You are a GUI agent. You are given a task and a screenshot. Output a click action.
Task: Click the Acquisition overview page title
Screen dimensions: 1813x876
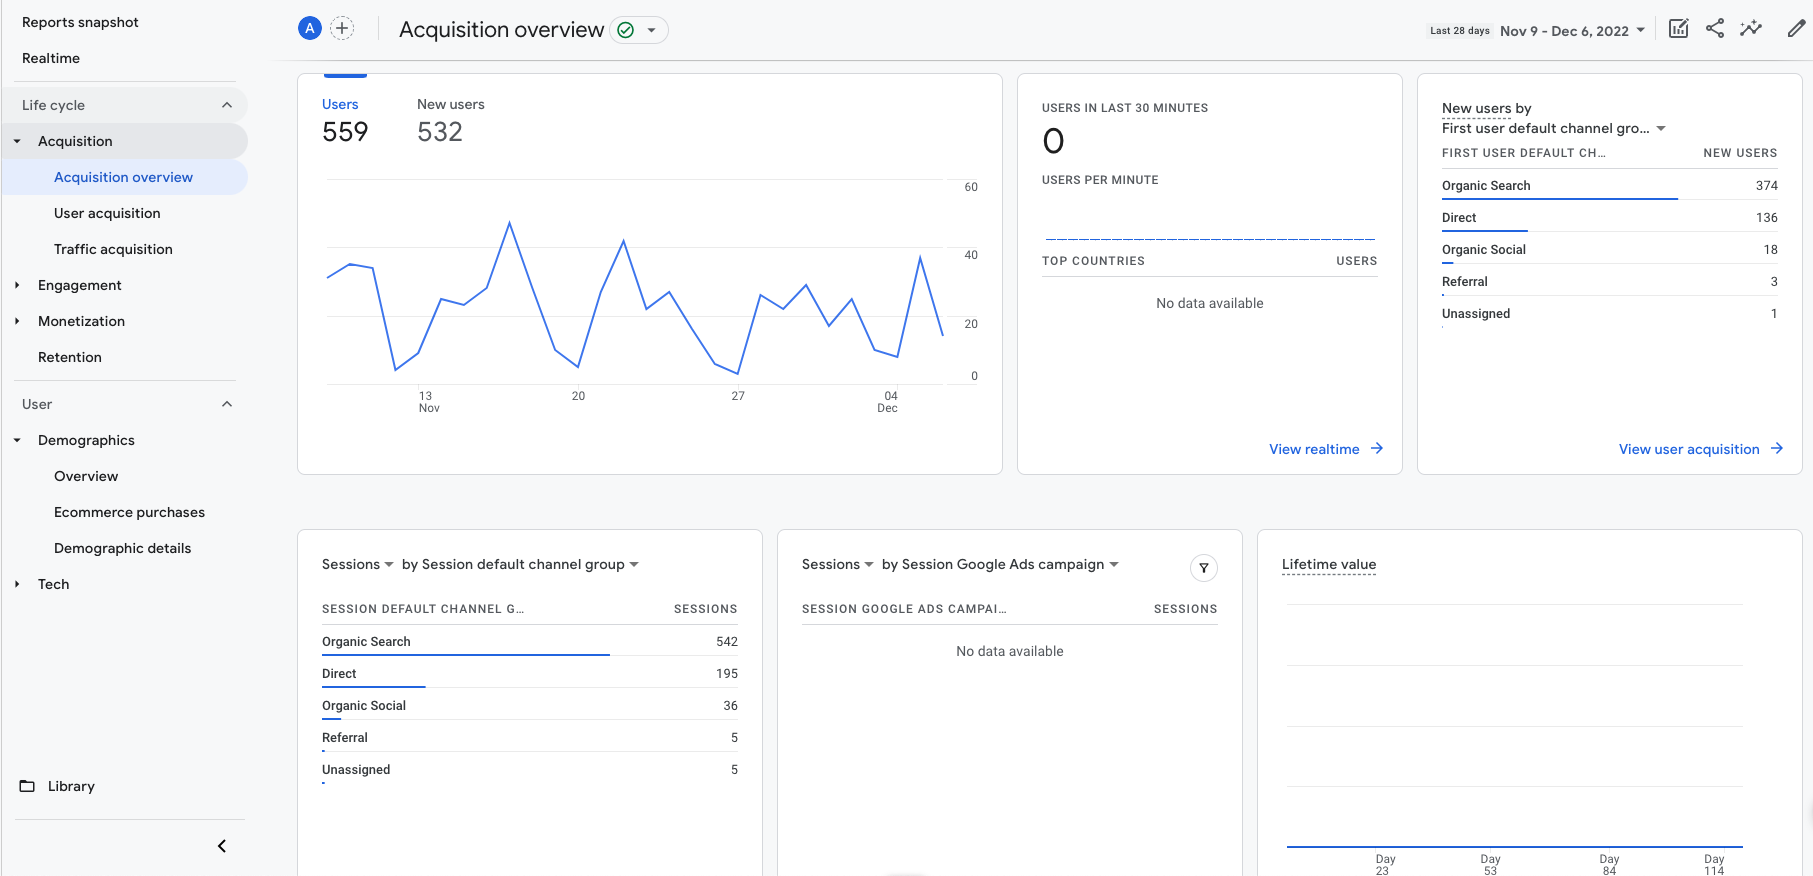point(501,30)
